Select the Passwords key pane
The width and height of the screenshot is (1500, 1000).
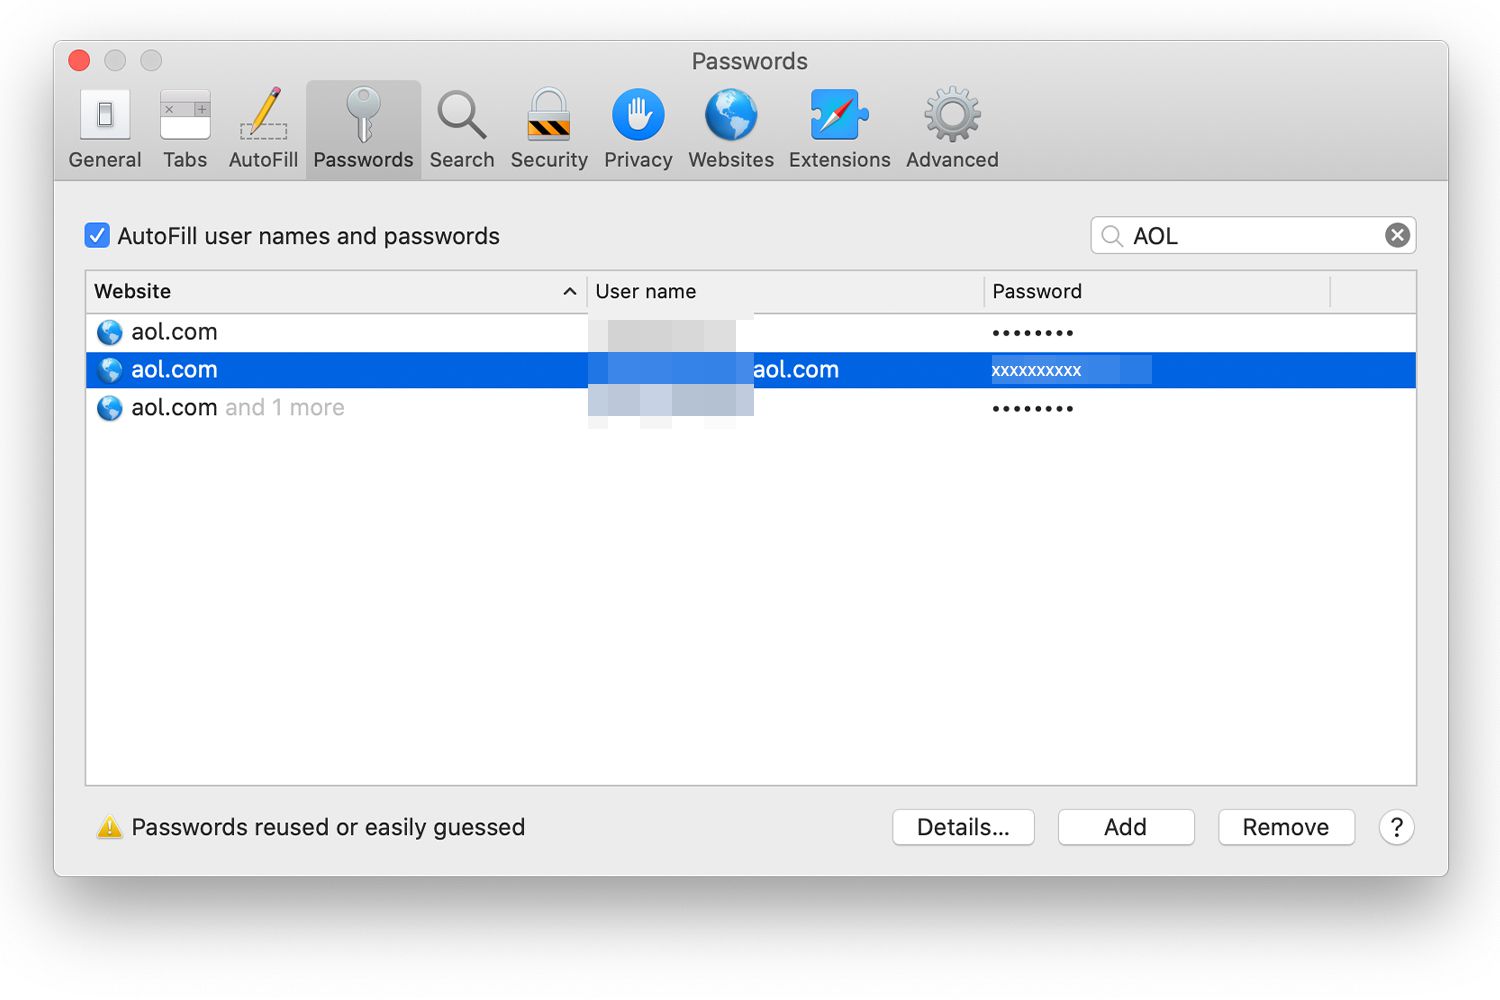point(363,130)
